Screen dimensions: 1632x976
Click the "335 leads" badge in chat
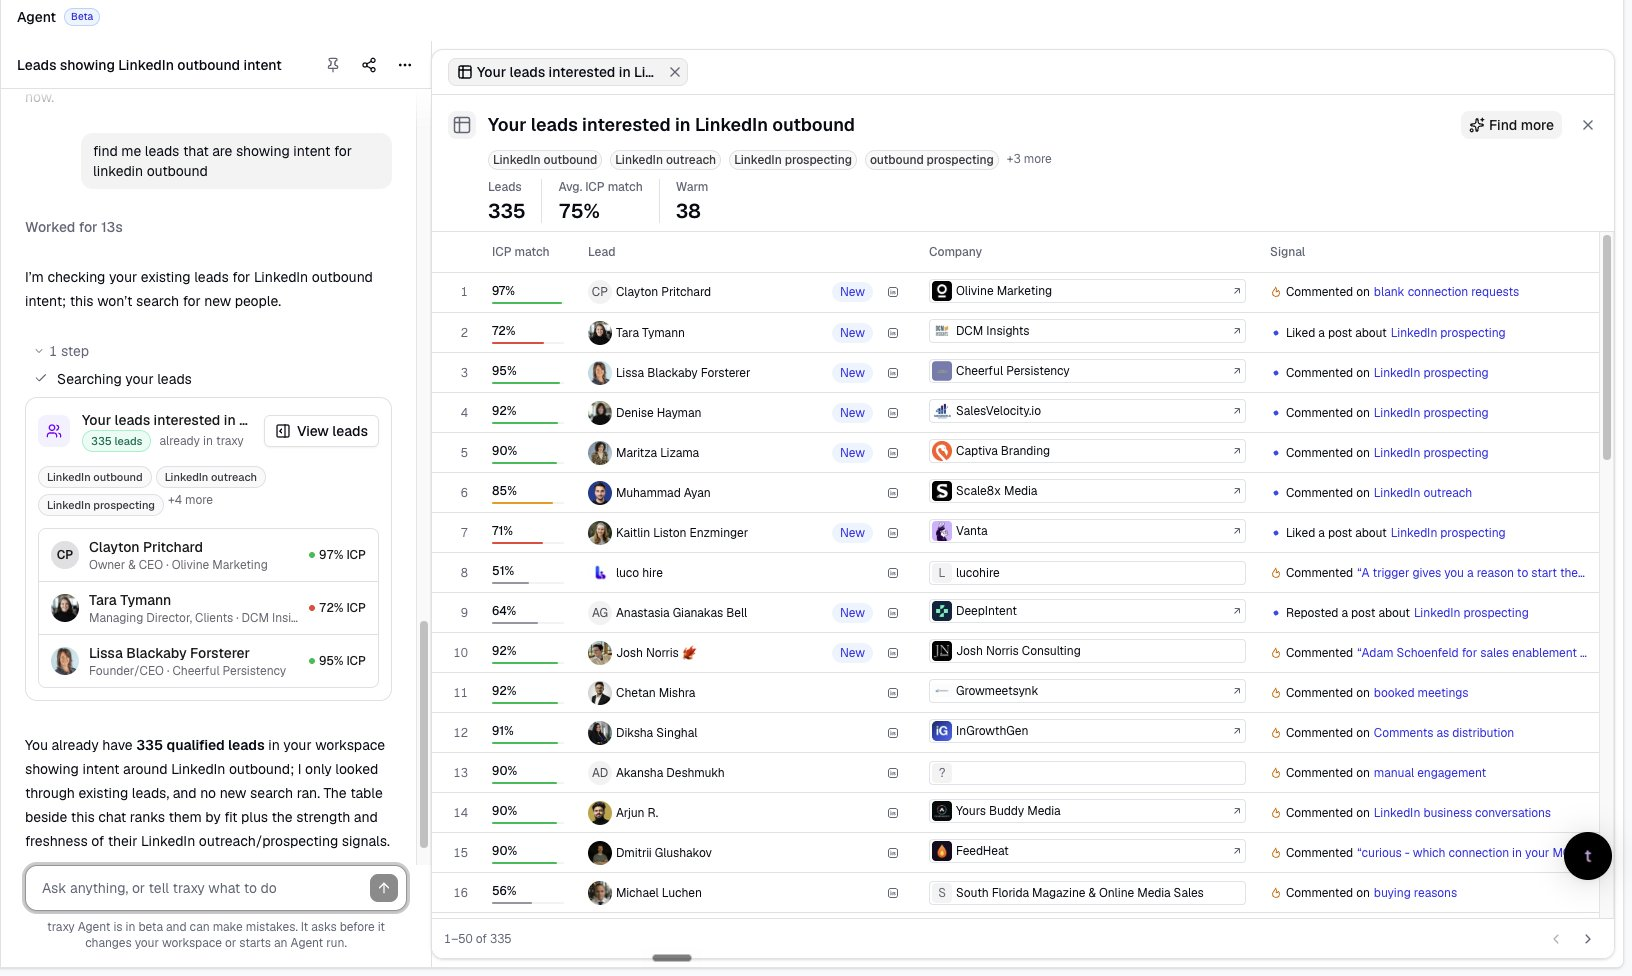(116, 441)
